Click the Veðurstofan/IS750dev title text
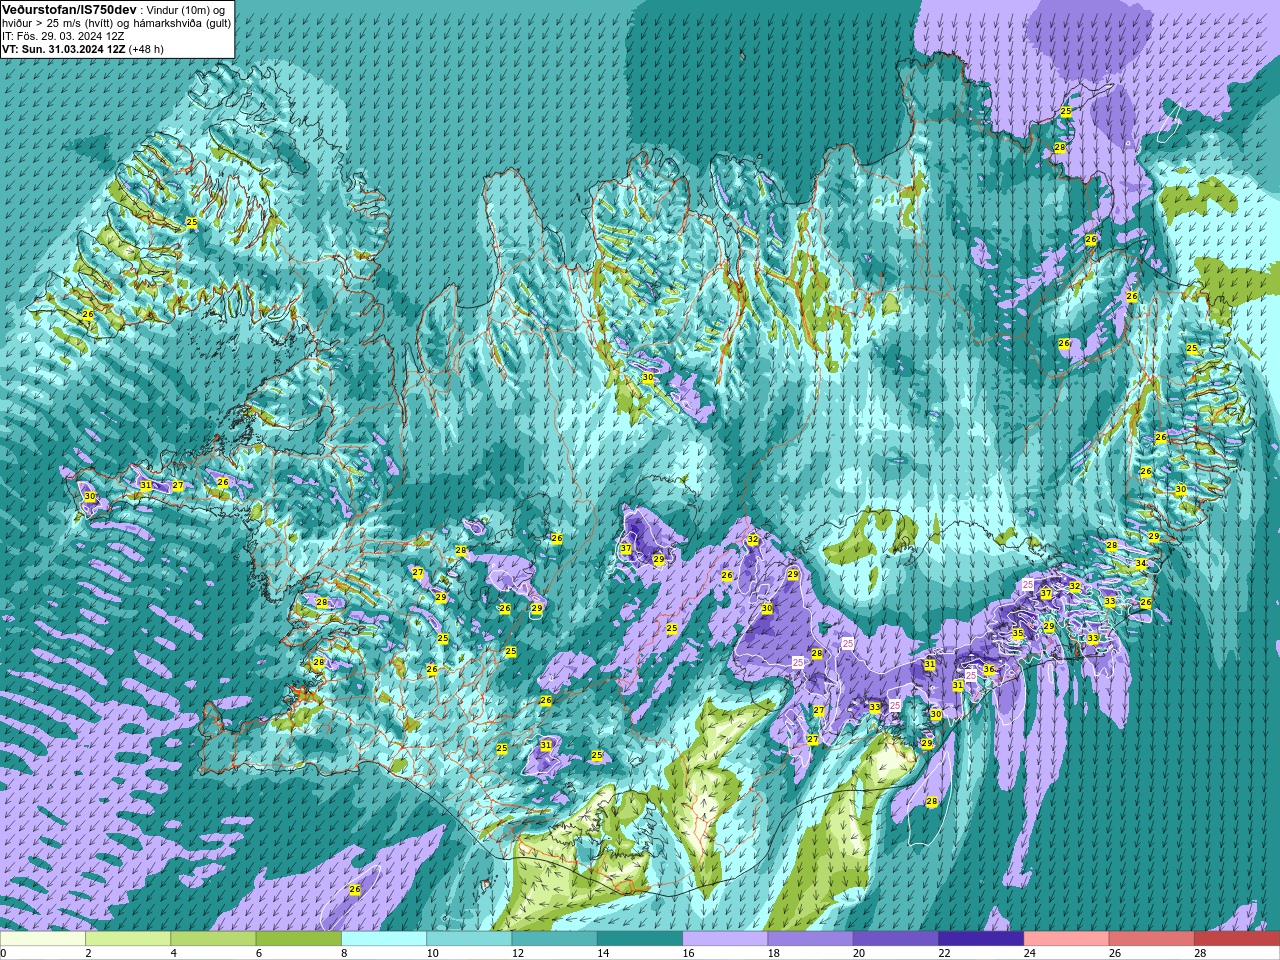The height and width of the screenshot is (960, 1280). 69,8
